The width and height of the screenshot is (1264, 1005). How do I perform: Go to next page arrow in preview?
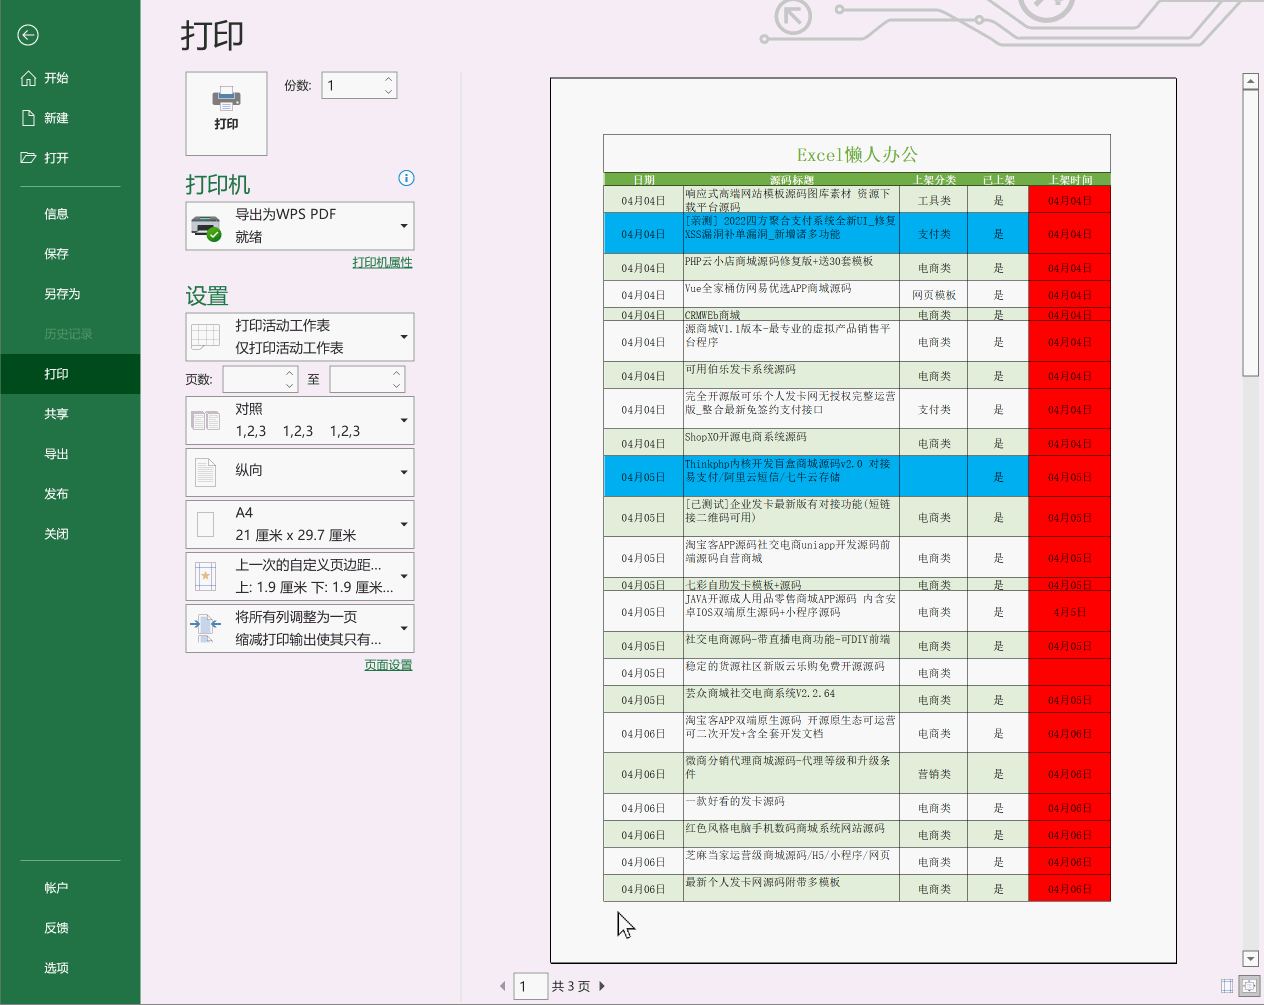pos(602,986)
